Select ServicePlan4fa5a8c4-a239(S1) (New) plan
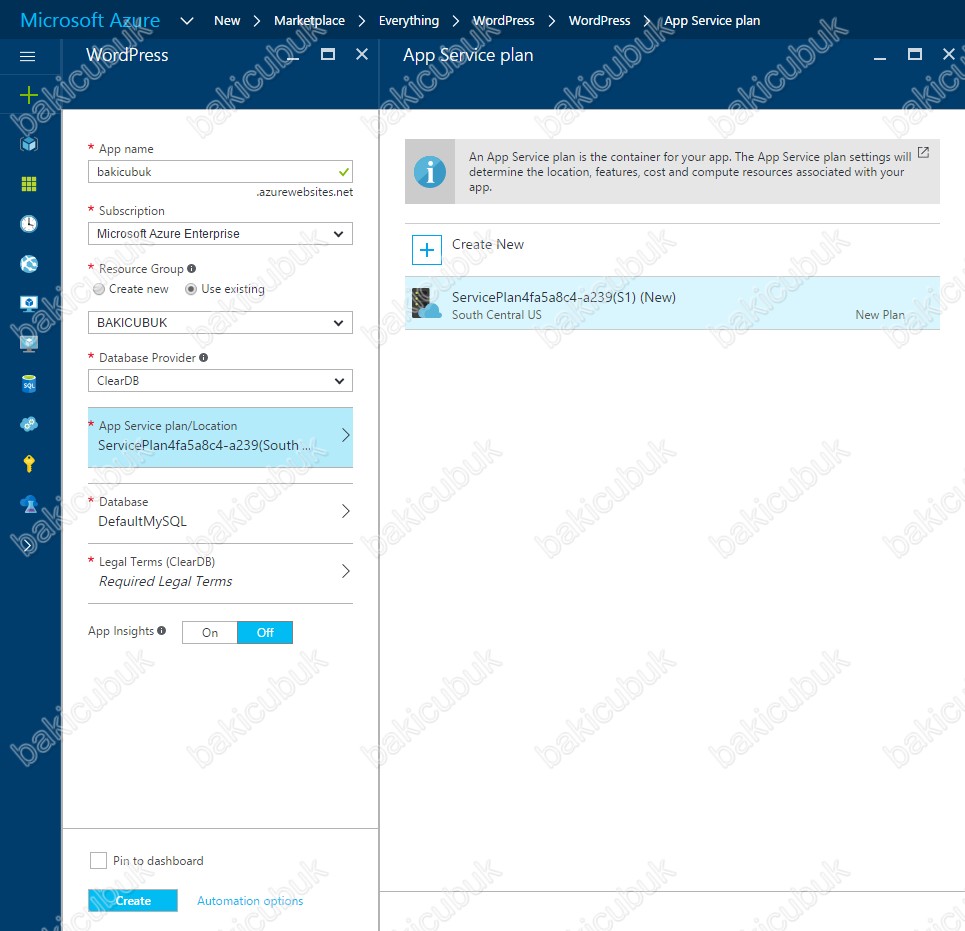 coord(672,303)
